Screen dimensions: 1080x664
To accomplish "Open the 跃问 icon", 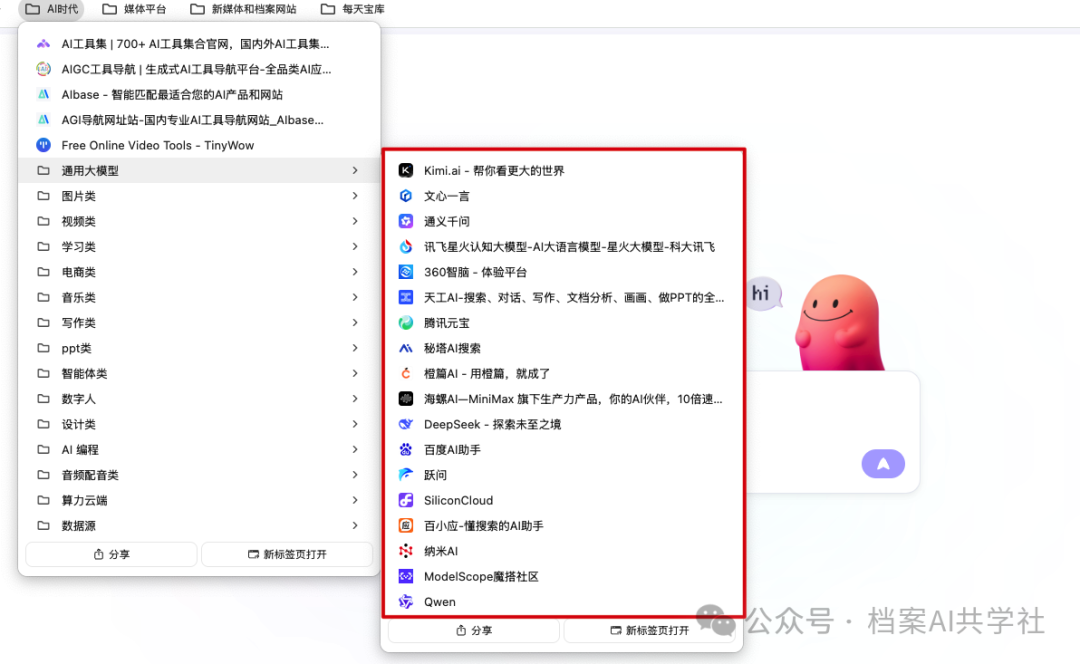I will click(x=406, y=475).
